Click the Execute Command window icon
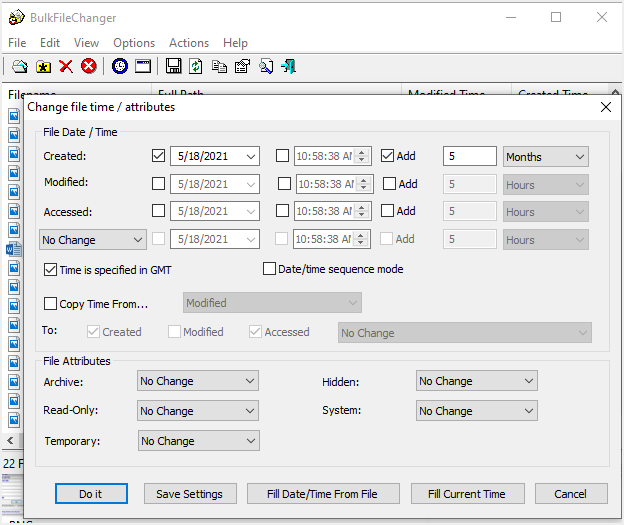The height and width of the screenshot is (525, 624). 143,66
